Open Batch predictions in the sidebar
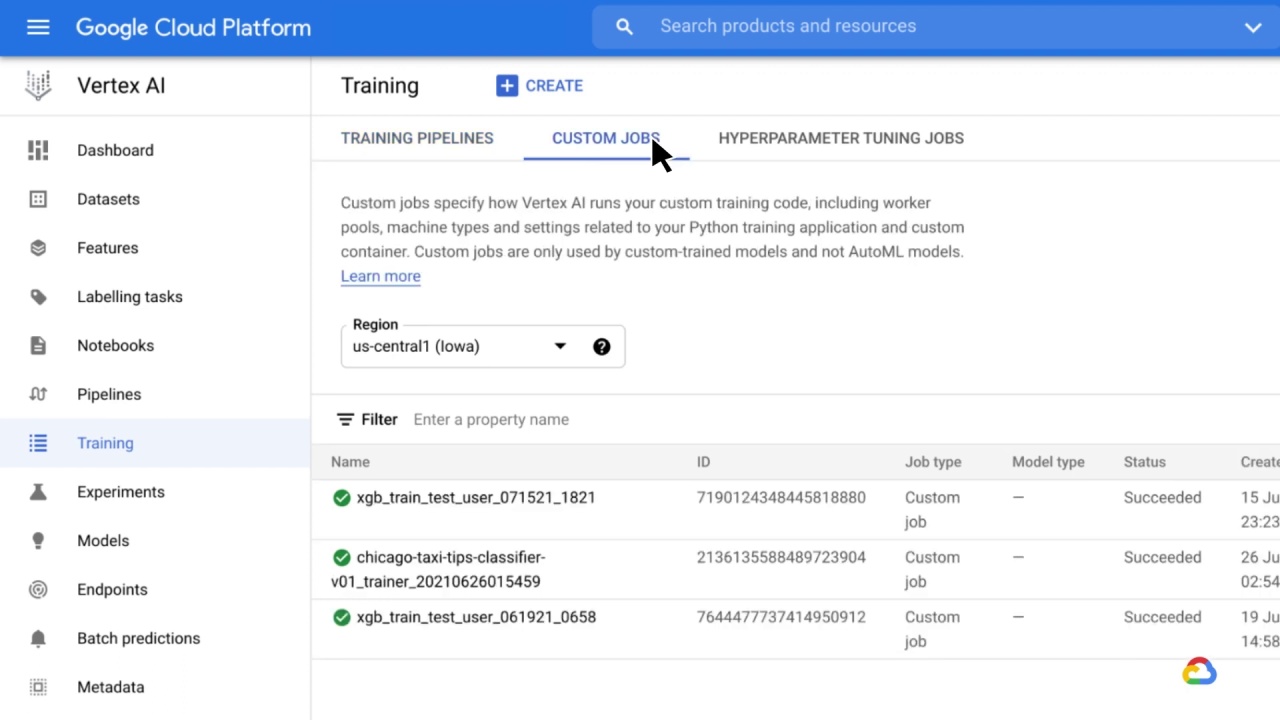Viewport: 1280px width, 720px height. (x=138, y=639)
